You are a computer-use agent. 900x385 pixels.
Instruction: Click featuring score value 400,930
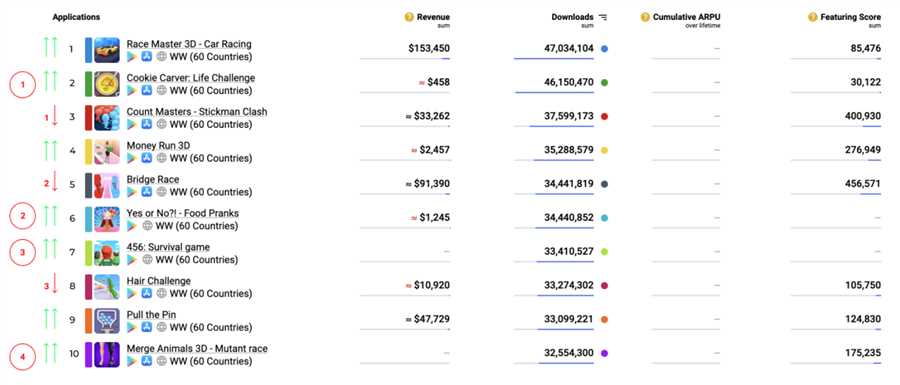pos(863,116)
